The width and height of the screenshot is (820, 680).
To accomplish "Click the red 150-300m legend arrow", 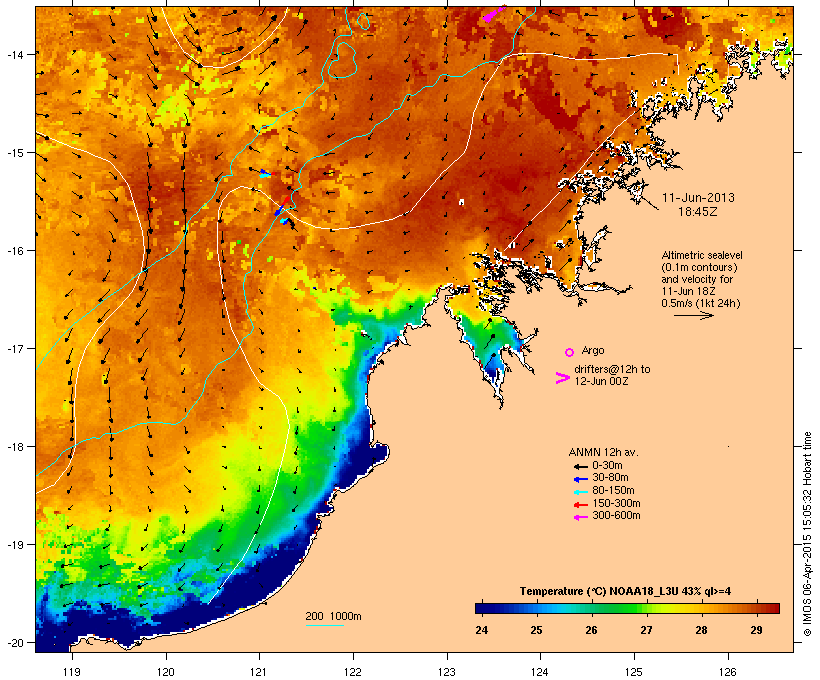I will tap(580, 505).
